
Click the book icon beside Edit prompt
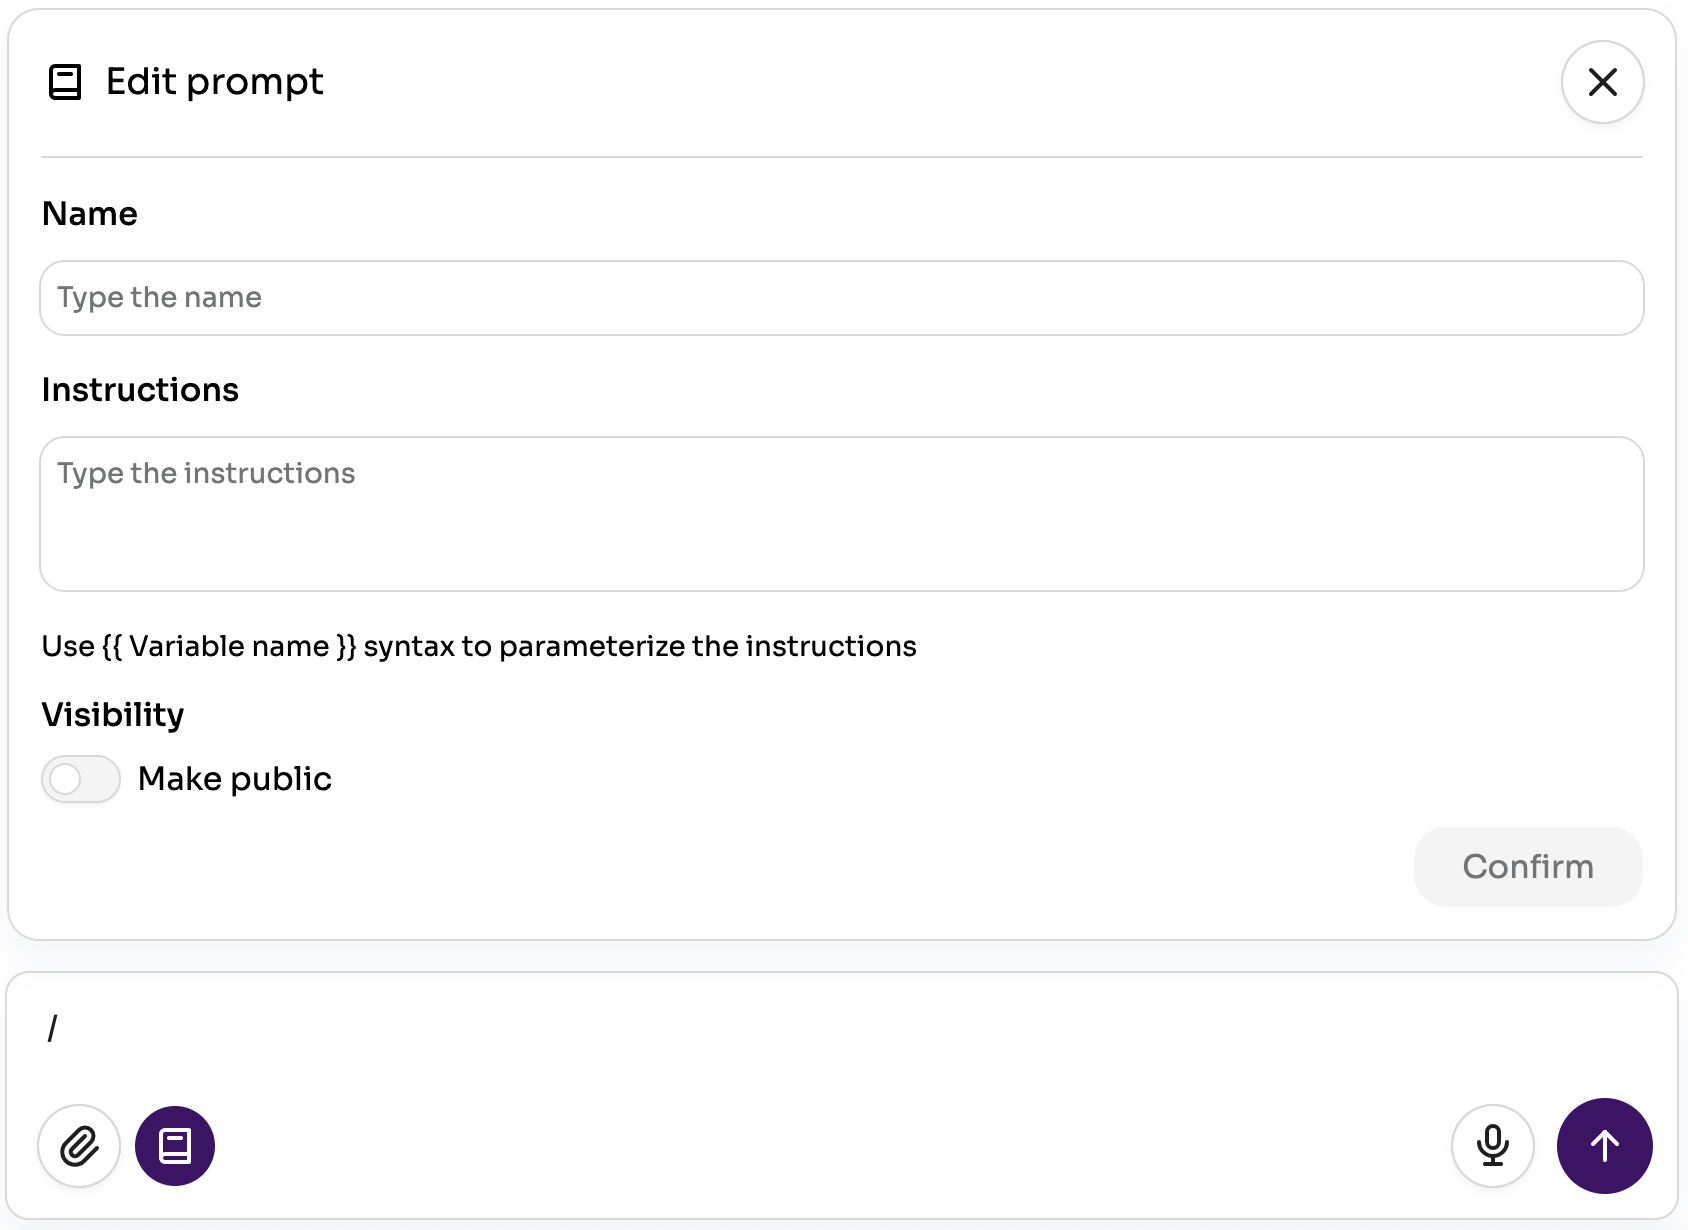66,82
